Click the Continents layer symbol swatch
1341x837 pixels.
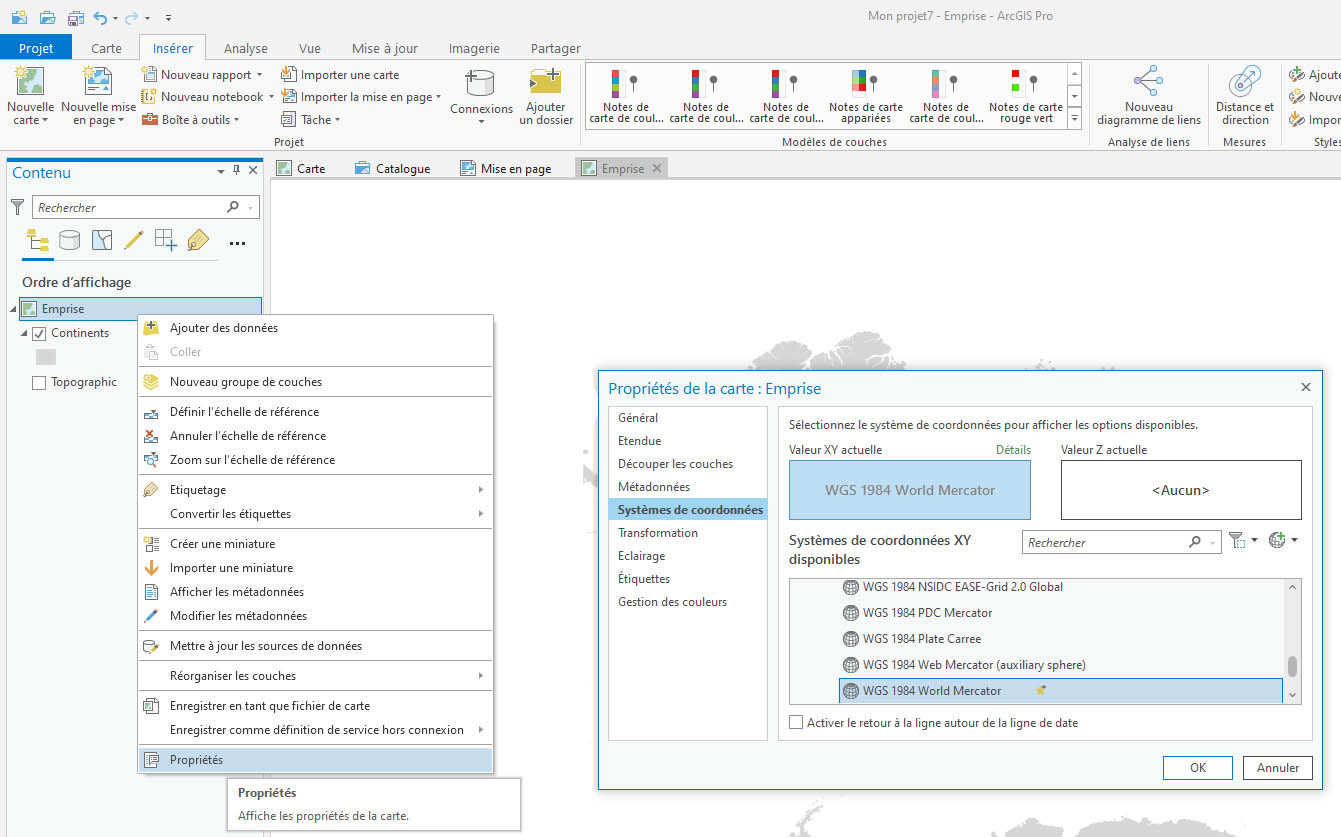[46, 357]
